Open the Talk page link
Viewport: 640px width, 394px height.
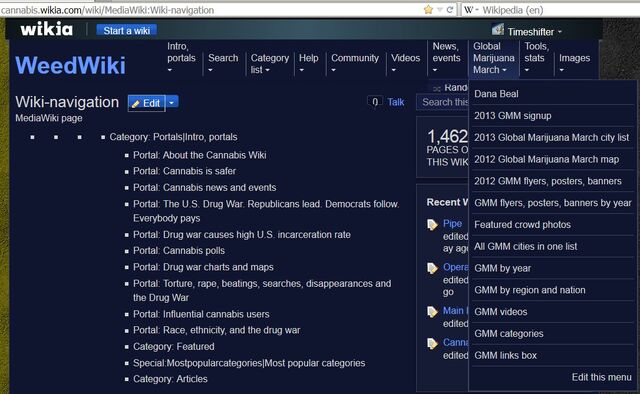396,102
